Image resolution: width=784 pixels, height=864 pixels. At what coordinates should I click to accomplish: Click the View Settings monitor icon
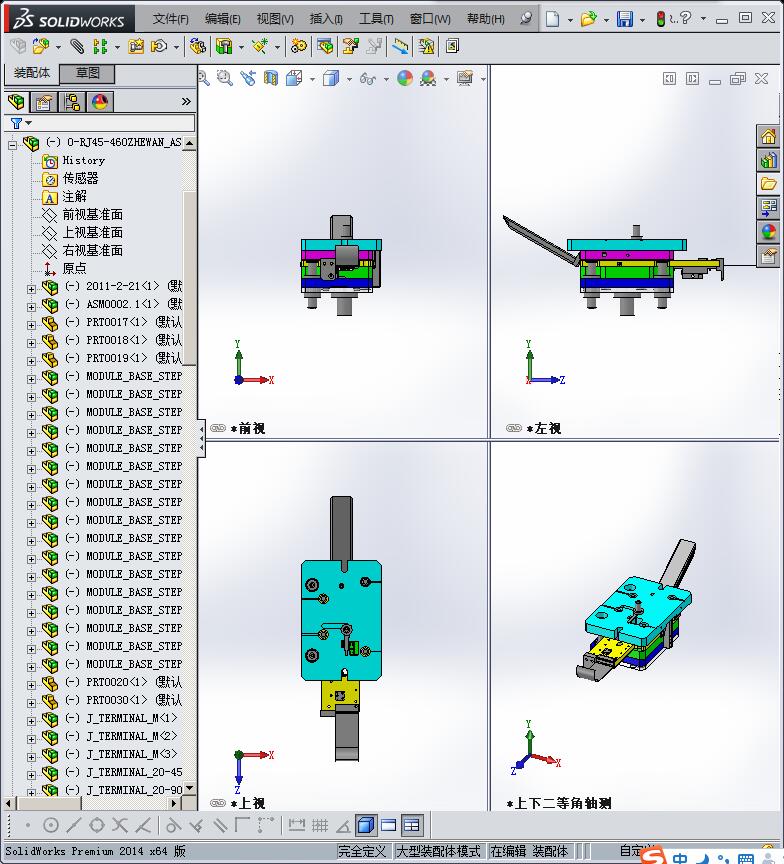[x=465, y=78]
